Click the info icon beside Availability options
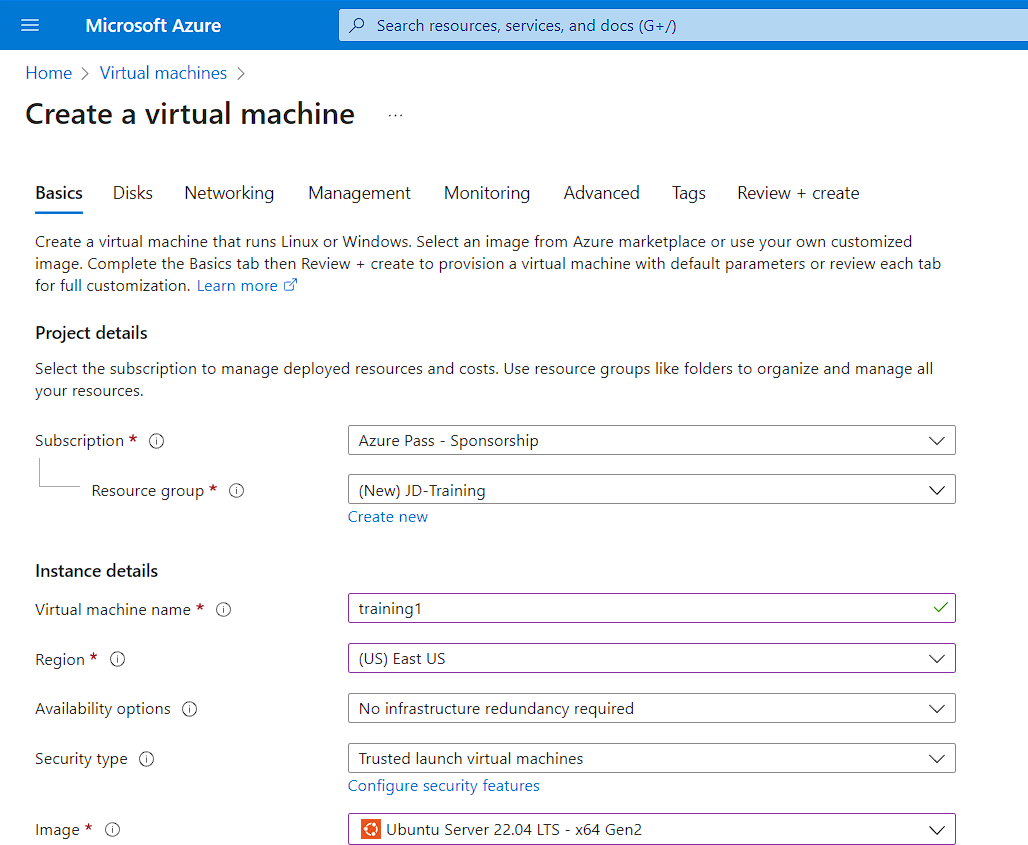This screenshot has height=845, width=1028. click(190, 708)
